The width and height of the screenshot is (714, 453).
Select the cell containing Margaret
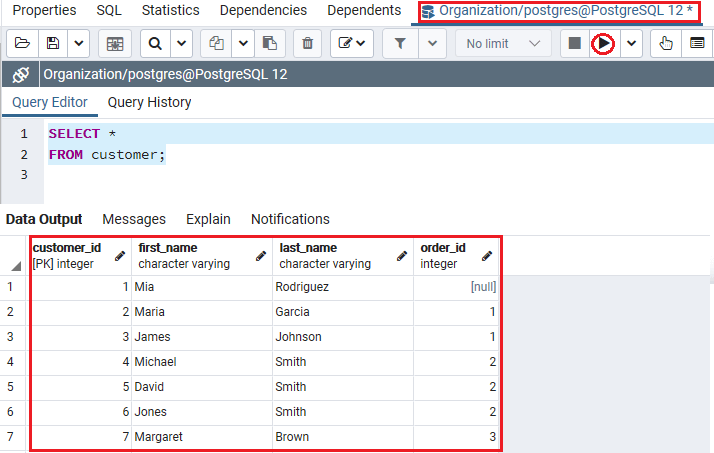click(202, 437)
